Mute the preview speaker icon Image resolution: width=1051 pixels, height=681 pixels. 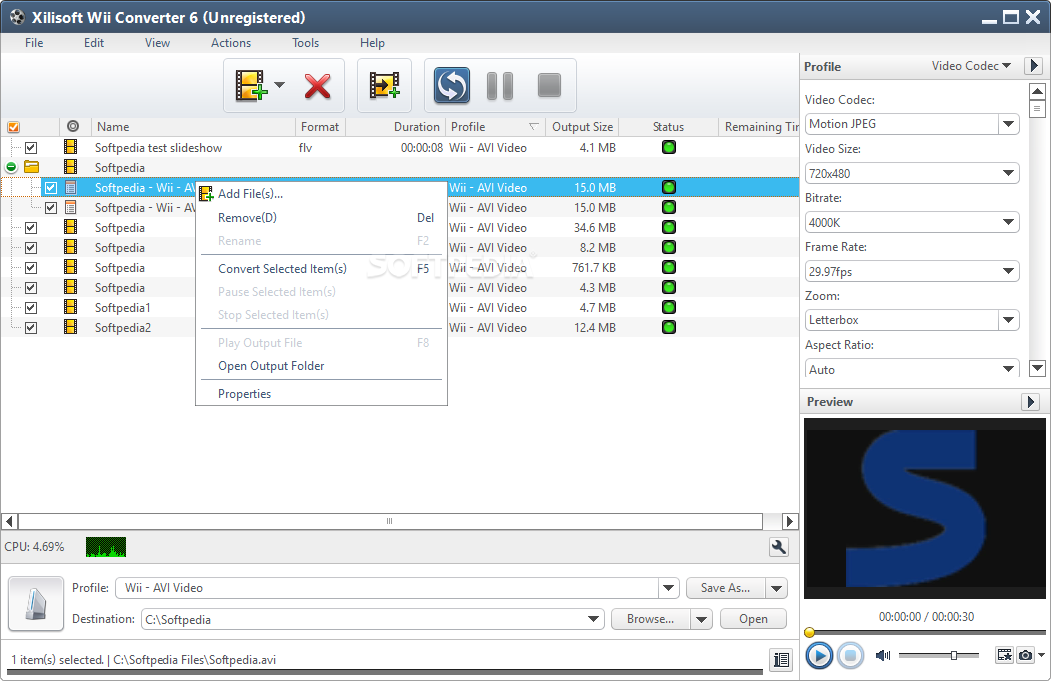click(883, 655)
